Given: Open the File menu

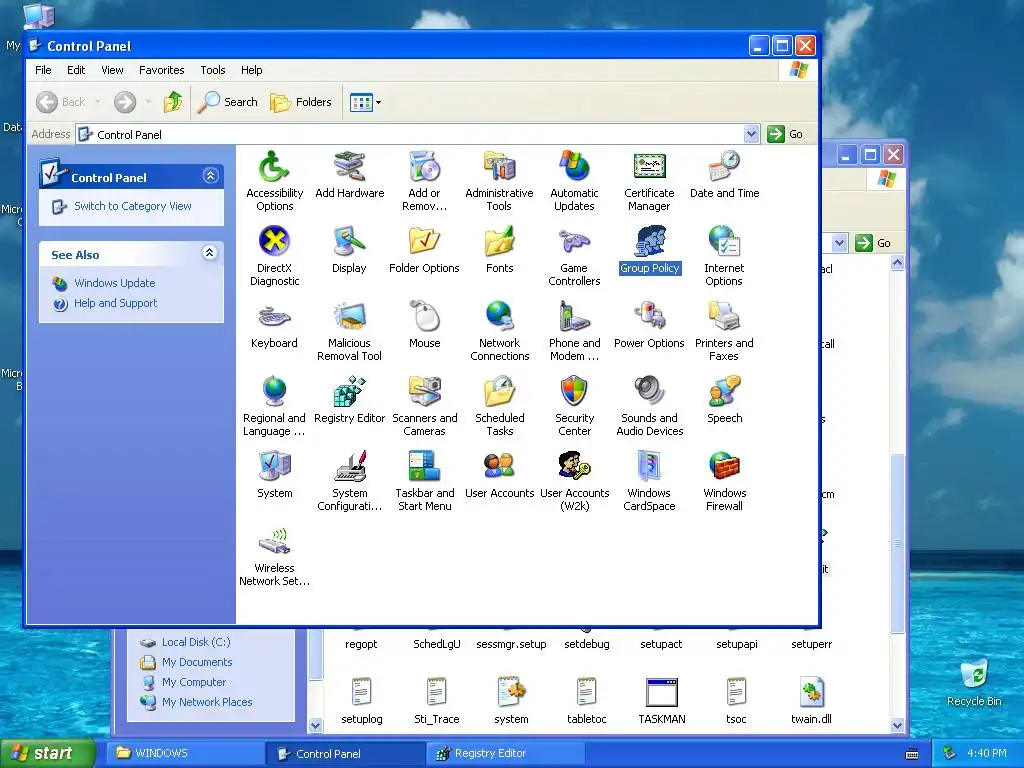Looking at the screenshot, I should 43,70.
